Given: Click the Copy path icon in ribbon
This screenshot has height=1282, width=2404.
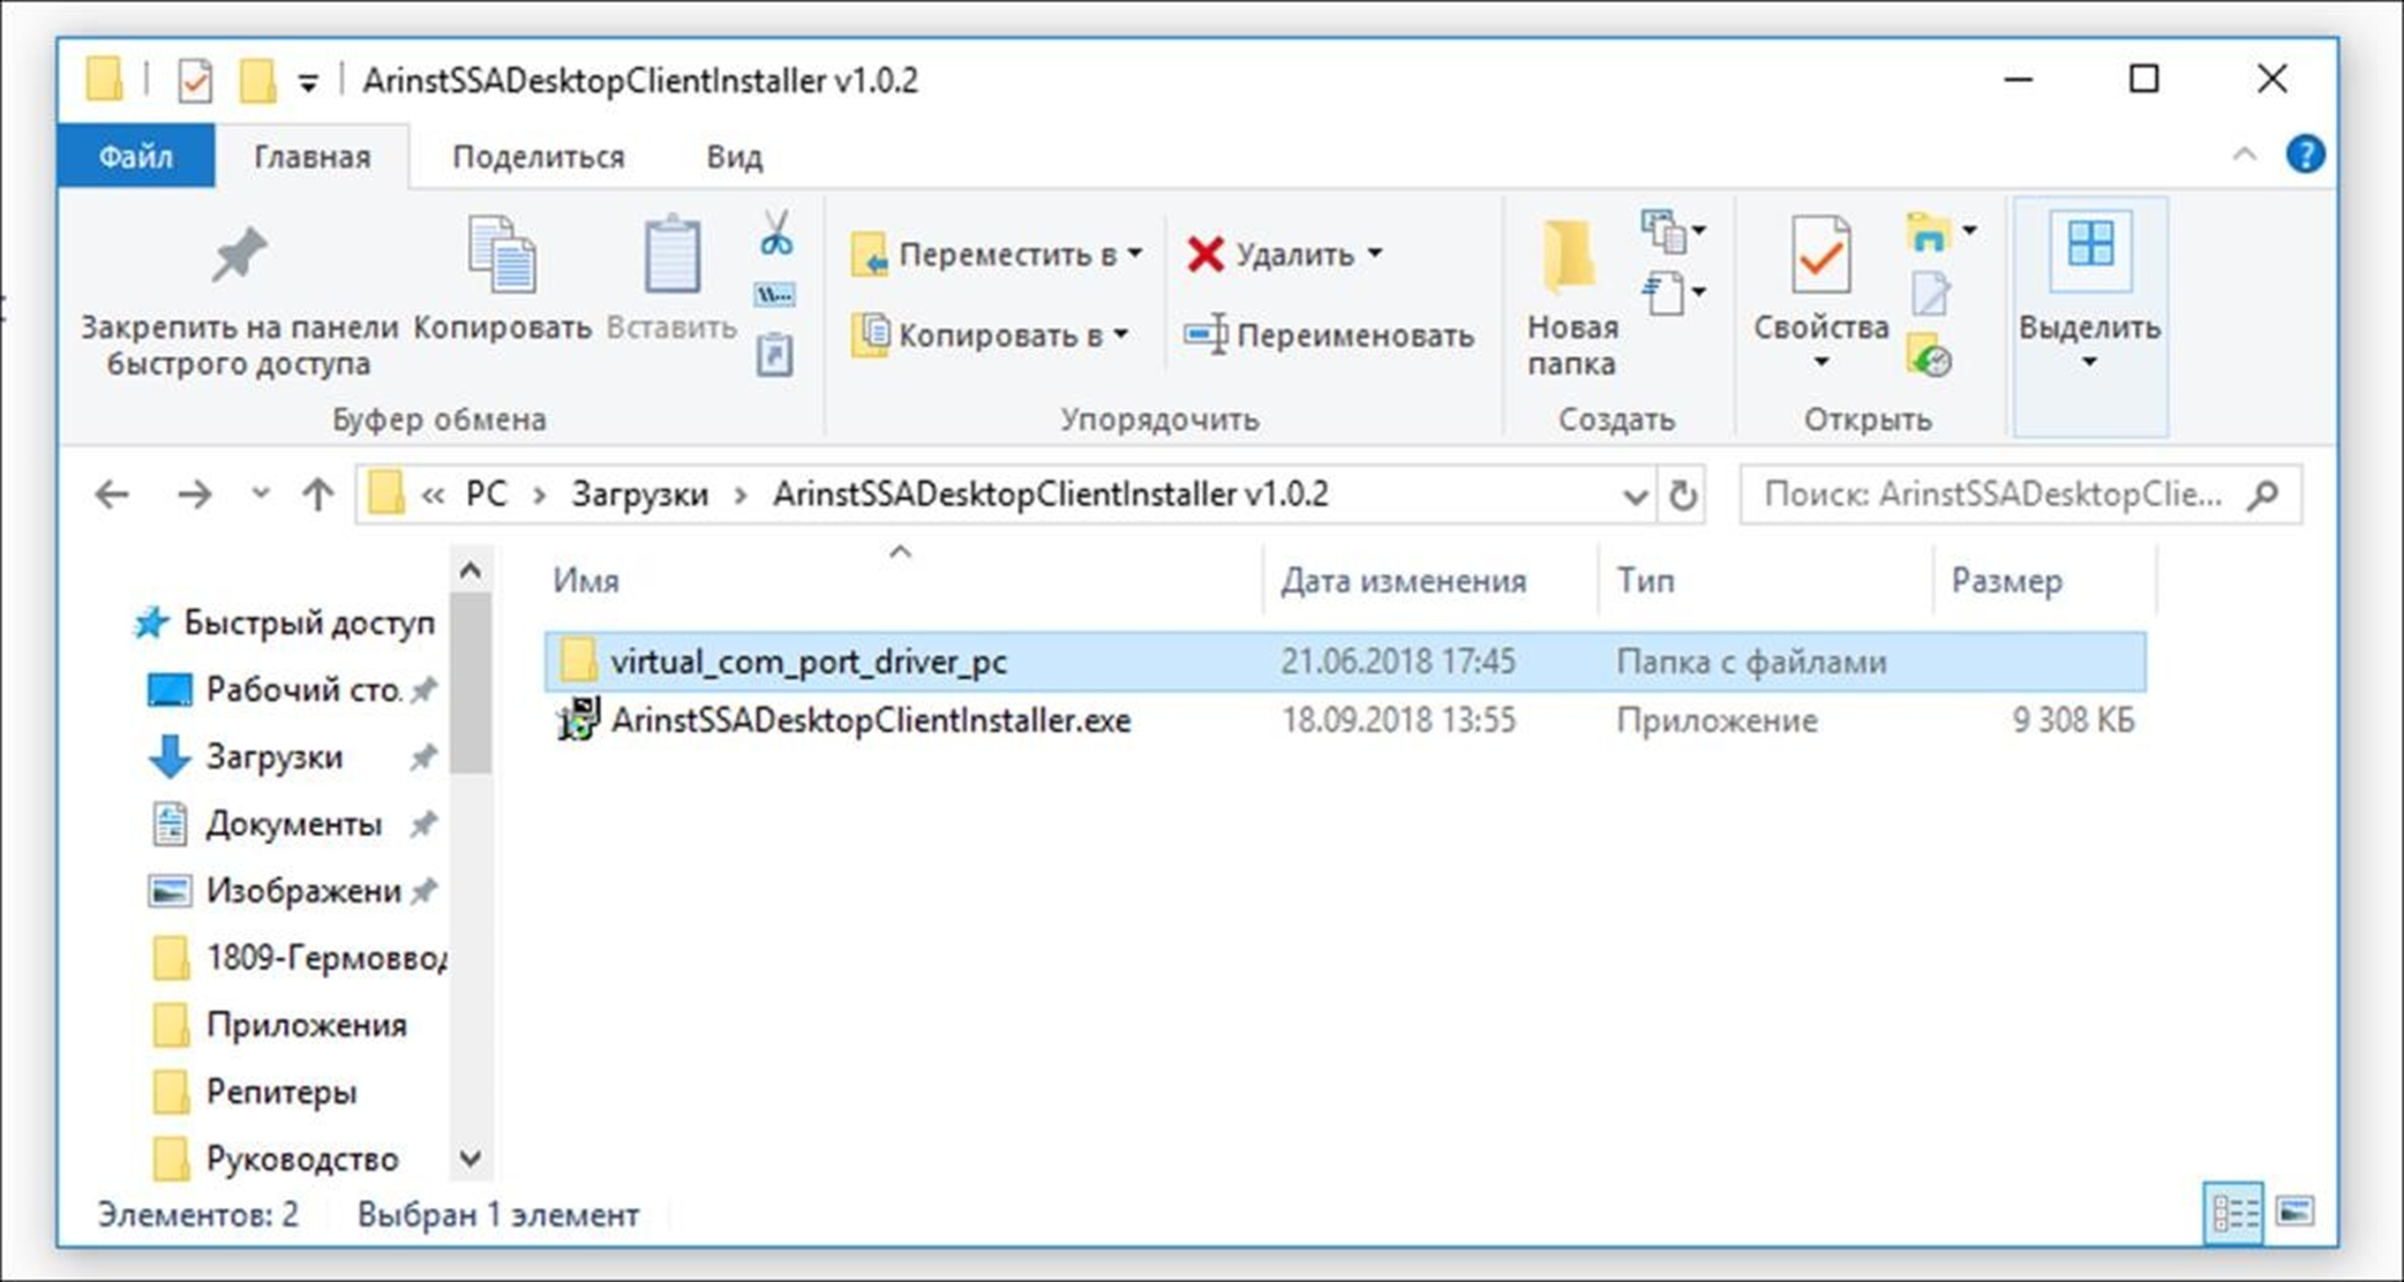Looking at the screenshot, I should point(775,295).
